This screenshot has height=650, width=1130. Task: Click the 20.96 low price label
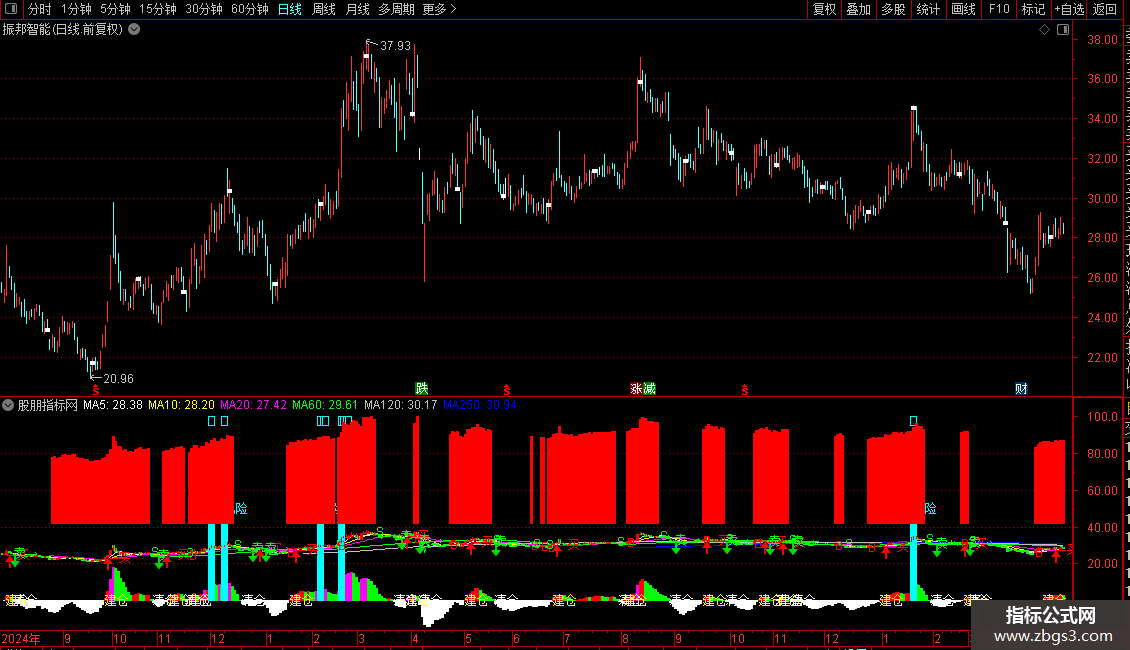point(118,378)
